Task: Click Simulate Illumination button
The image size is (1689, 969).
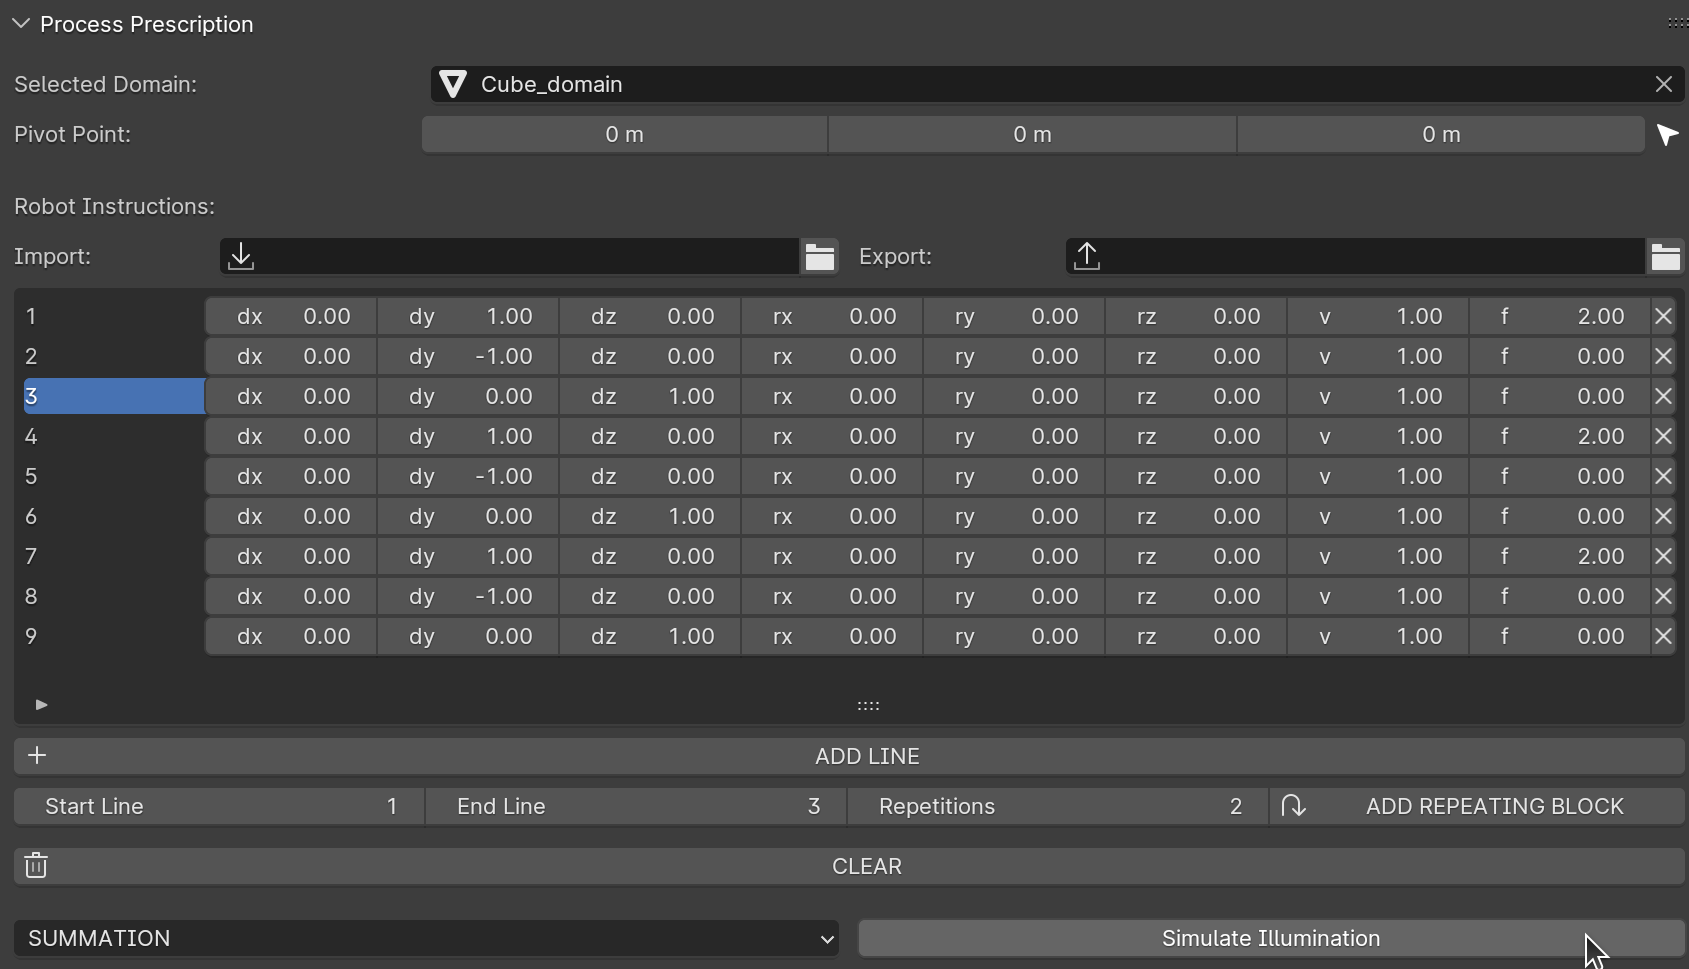Action: 1271,939
